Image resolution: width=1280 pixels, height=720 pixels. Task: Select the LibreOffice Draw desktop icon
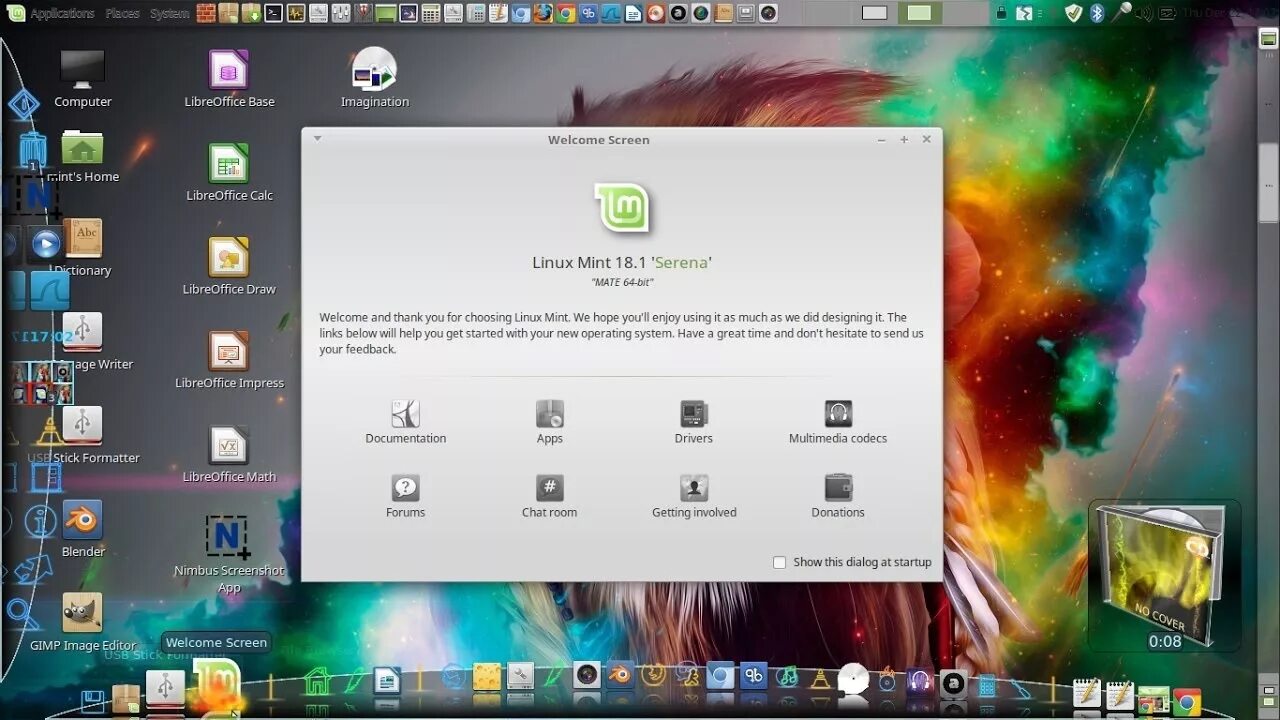(x=229, y=266)
